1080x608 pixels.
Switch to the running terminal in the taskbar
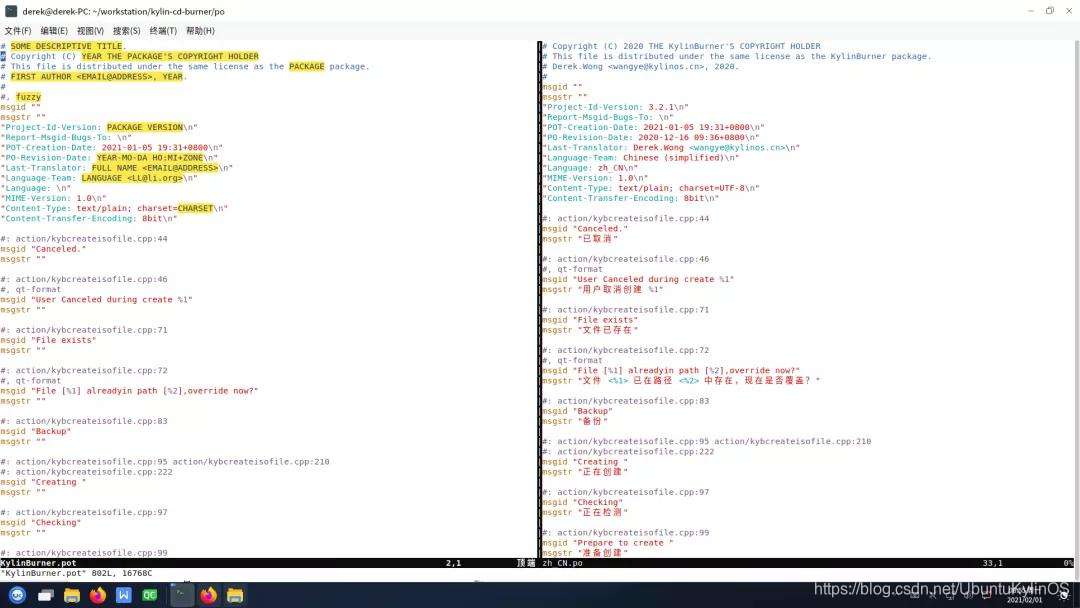(182, 595)
